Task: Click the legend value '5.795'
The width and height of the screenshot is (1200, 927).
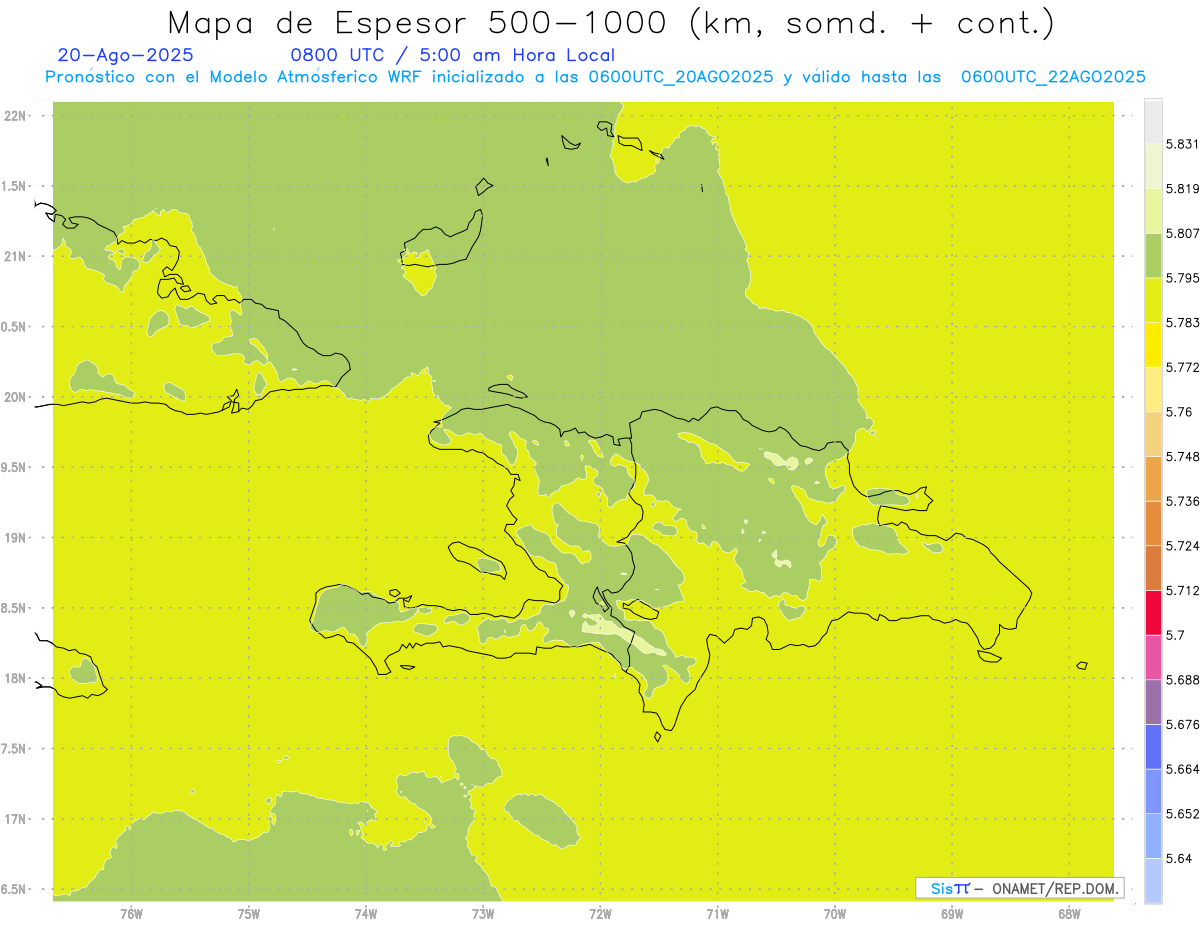Action: coord(1182,278)
